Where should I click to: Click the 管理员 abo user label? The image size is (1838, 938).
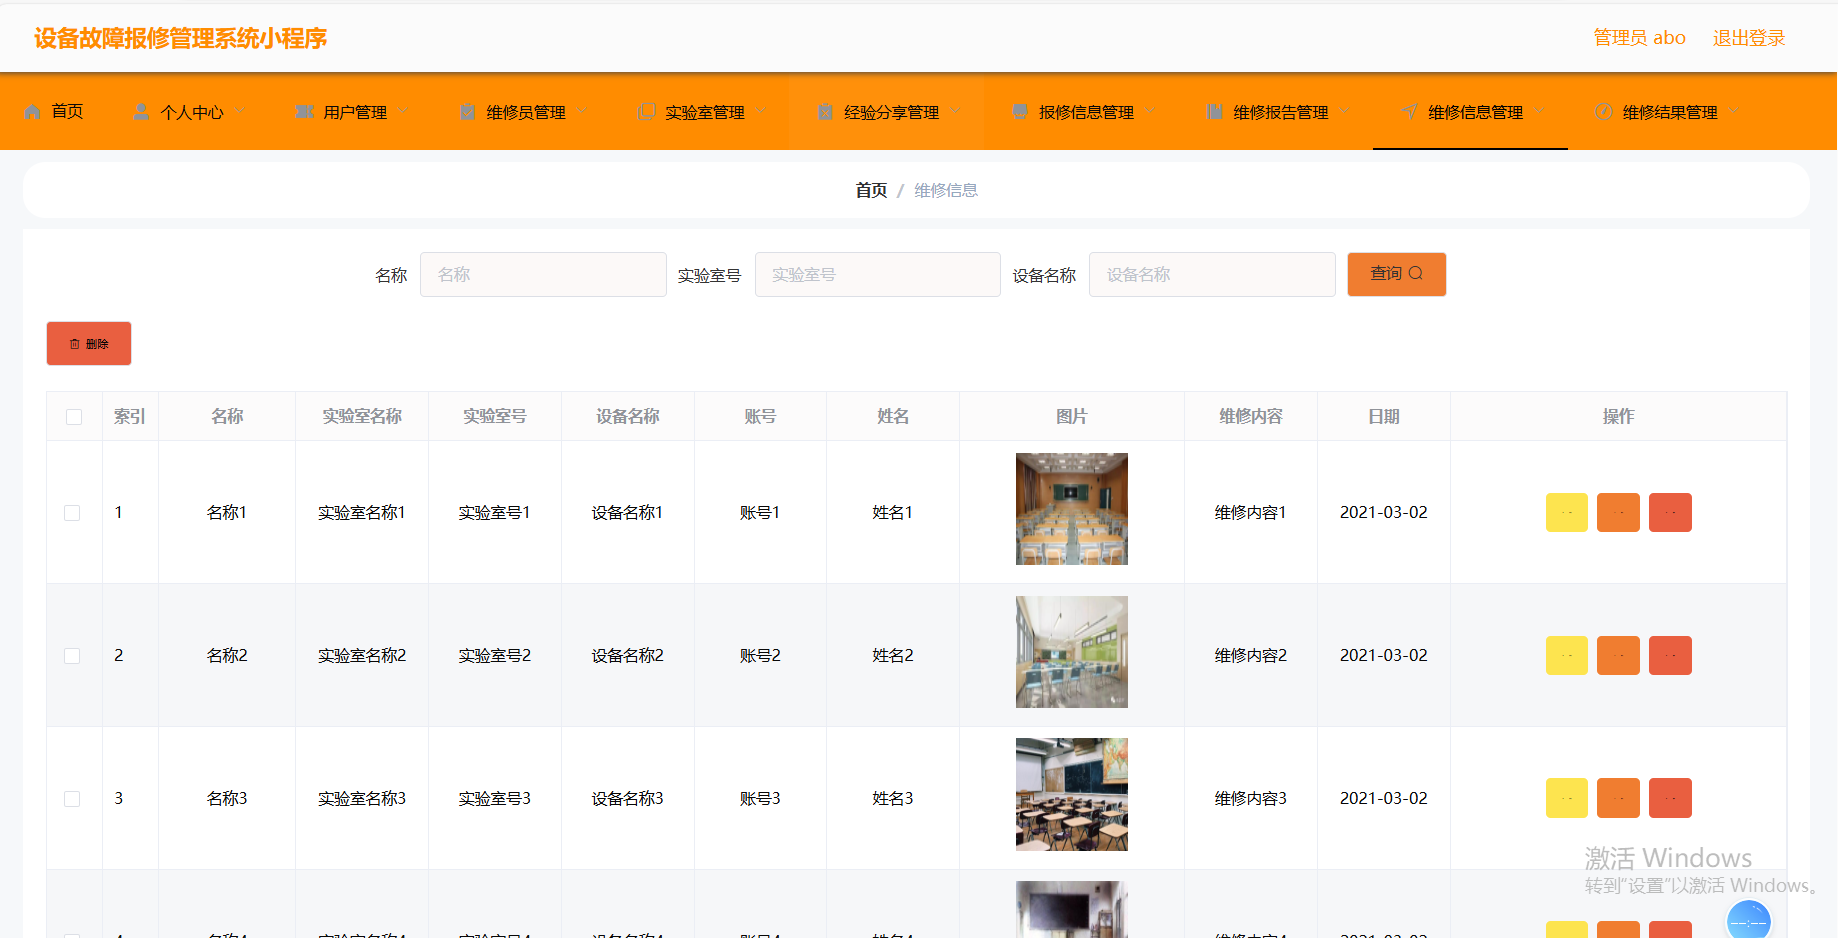(x=1639, y=38)
